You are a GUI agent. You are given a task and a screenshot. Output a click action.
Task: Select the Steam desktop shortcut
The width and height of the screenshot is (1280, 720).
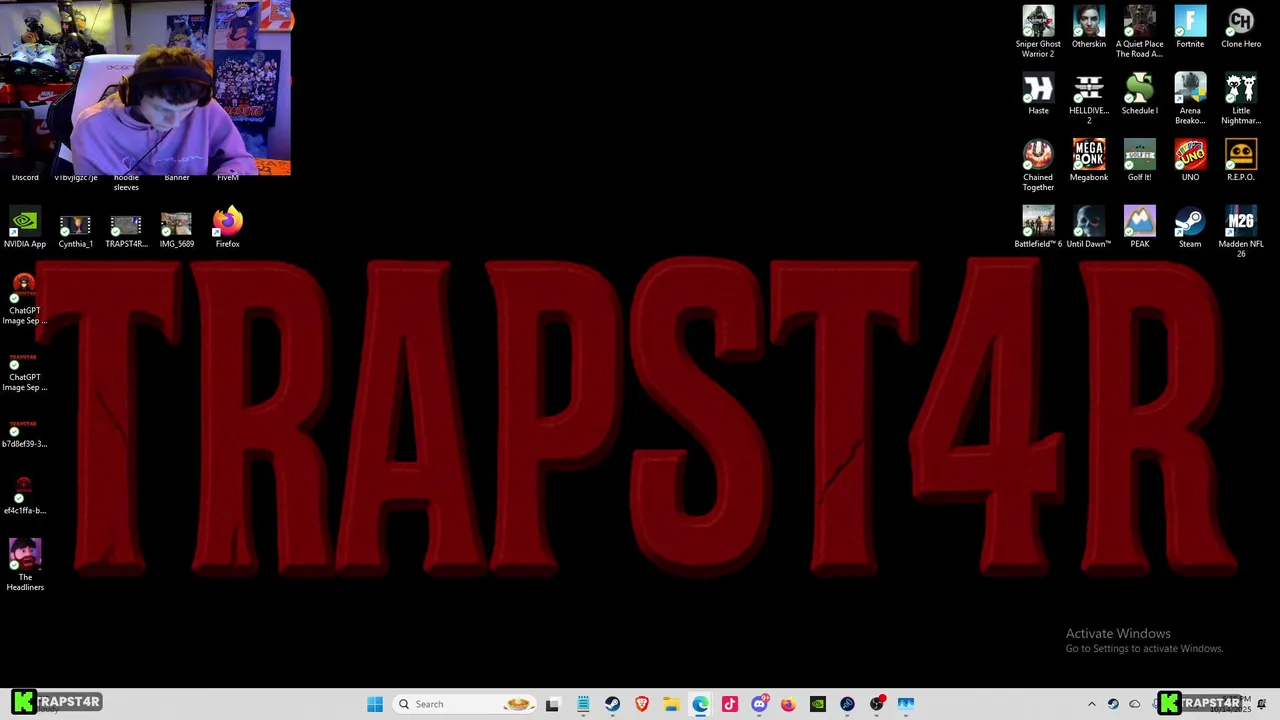(x=1190, y=227)
